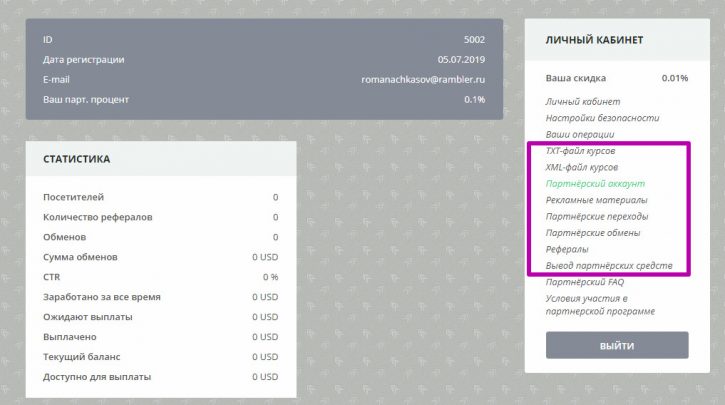This screenshot has height=405, width=725.
Task: Click the ЛИЧНЫЙ КАБИНЕТ panel heading
Action: [594, 40]
